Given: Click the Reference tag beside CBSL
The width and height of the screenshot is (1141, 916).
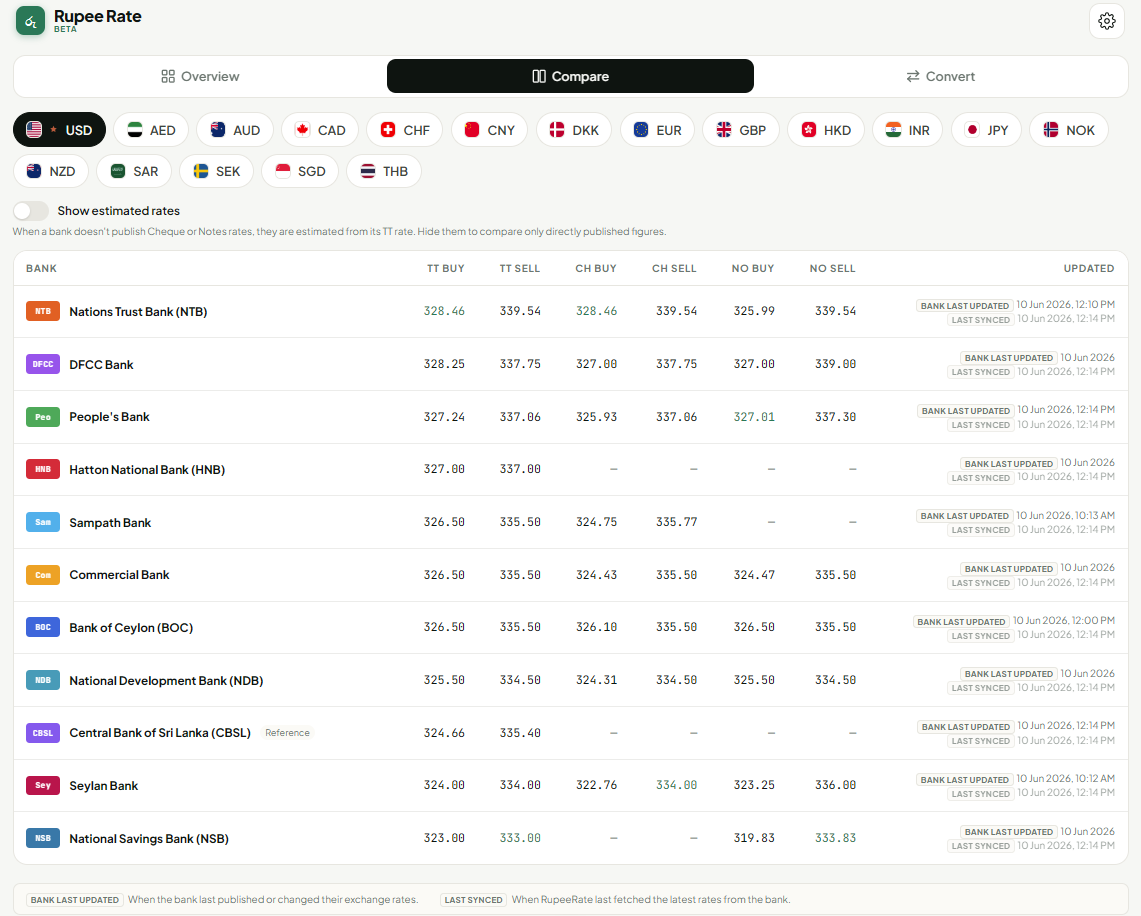Looking at the screenshot, I should click(x=287, y=733).
